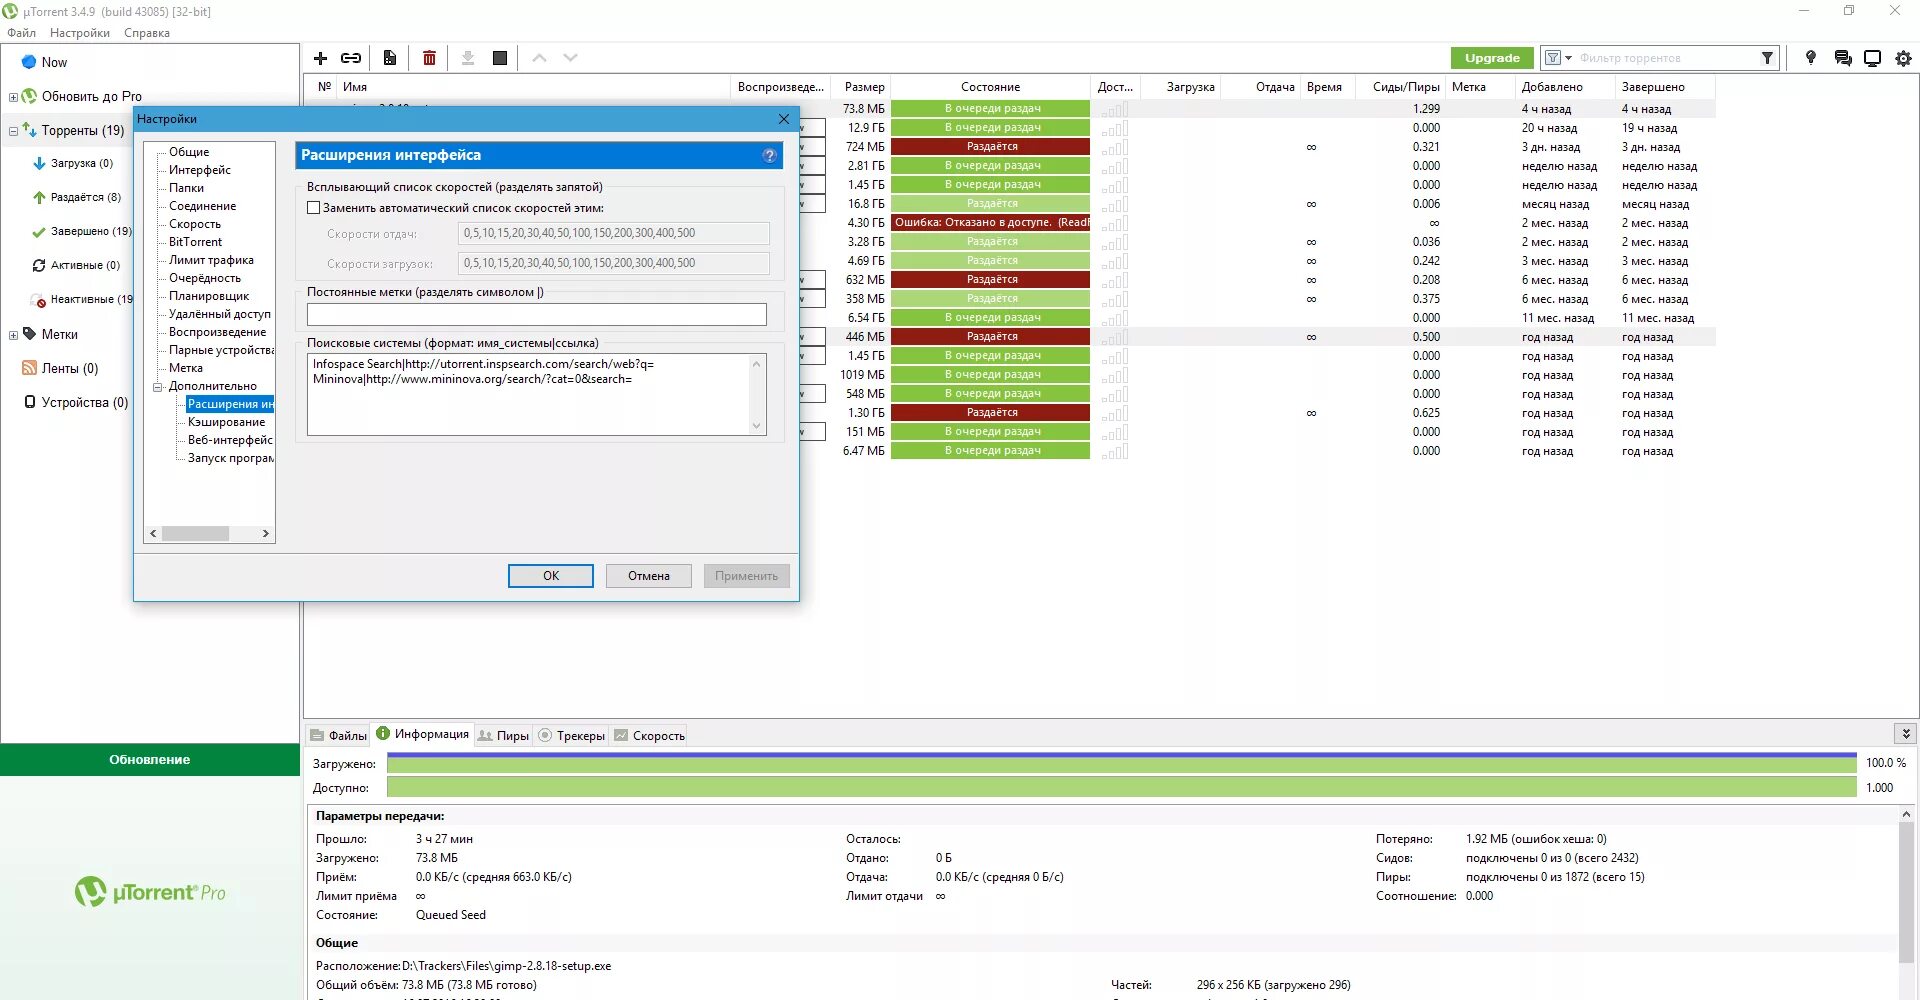Click the Completed checkmark icon in sidebar

coord(39,231)
